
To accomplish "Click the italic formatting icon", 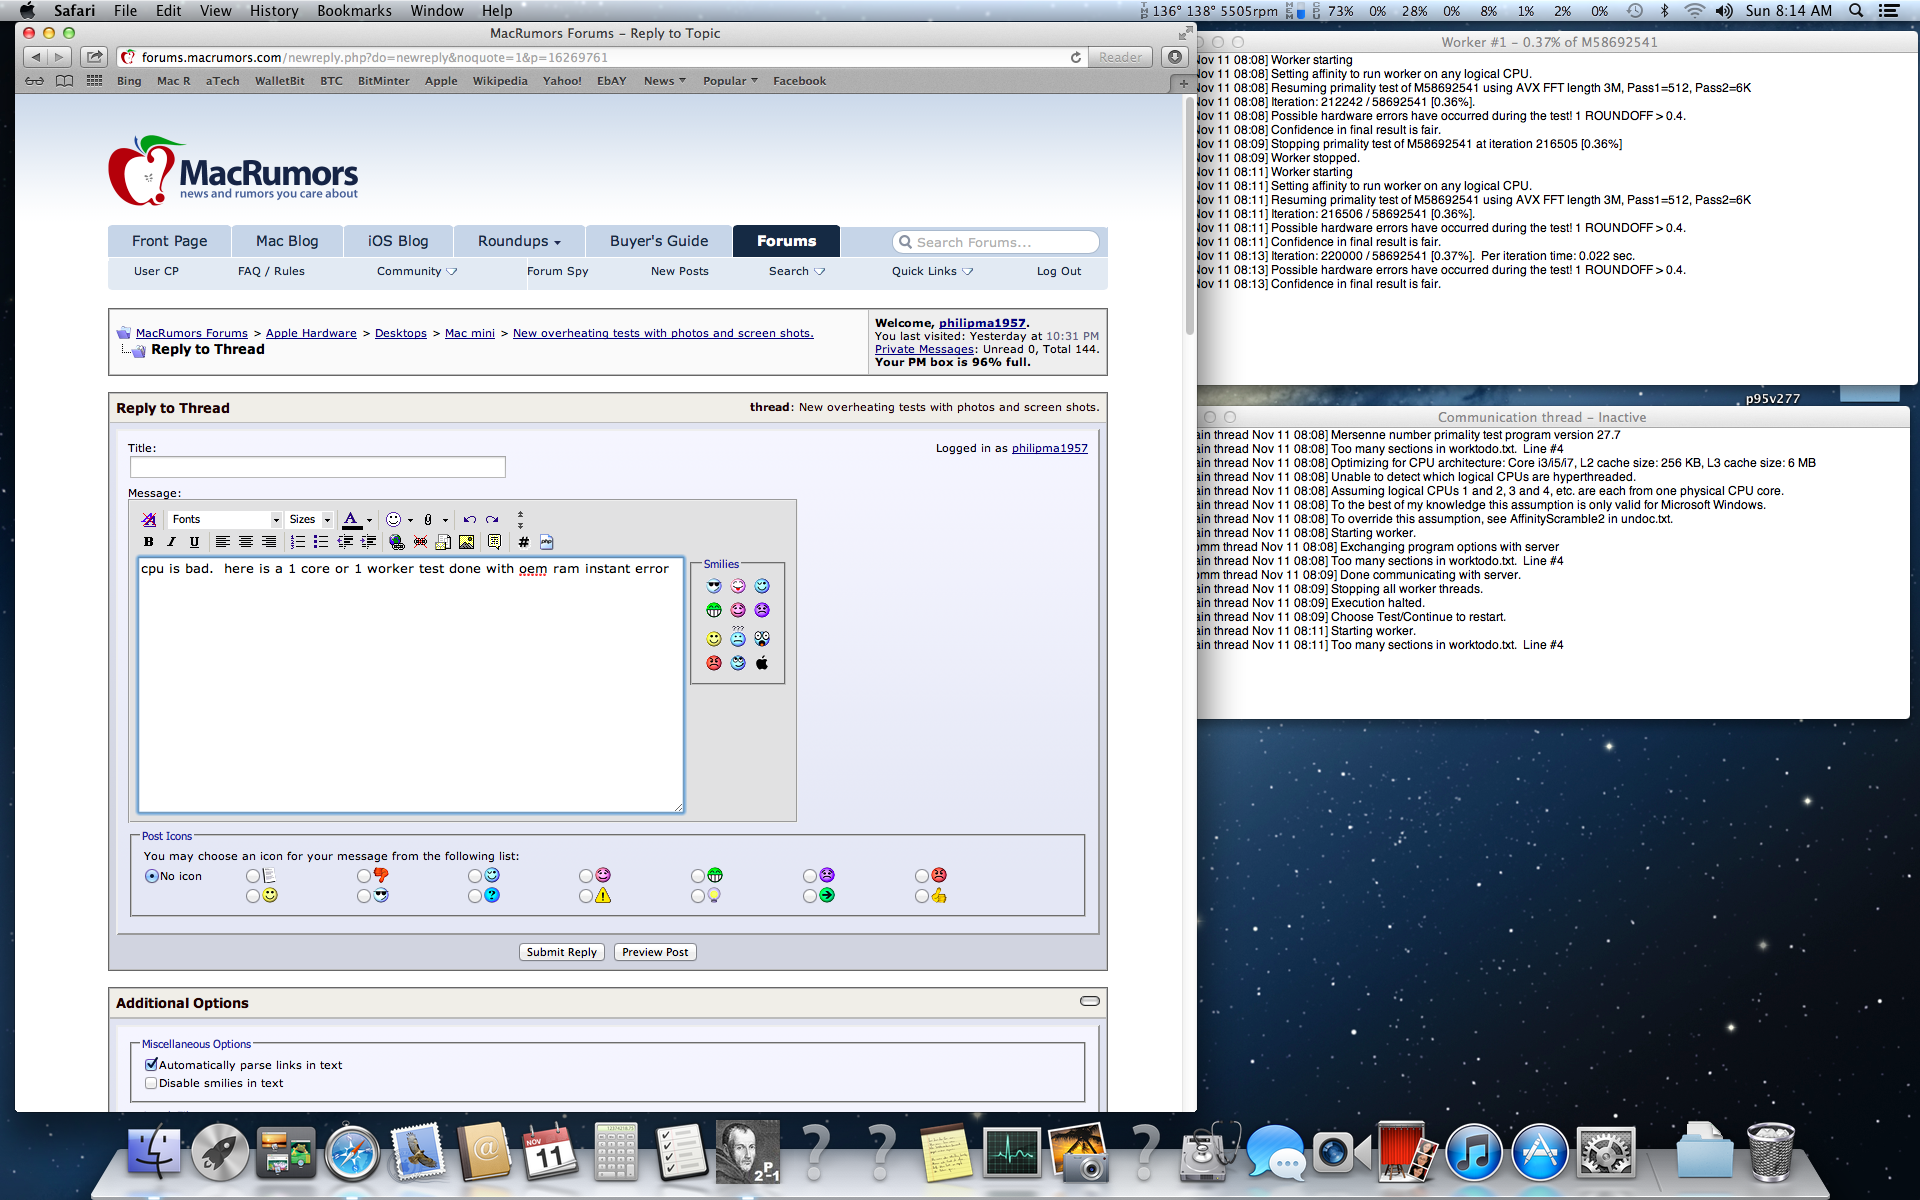I will 171,542.
